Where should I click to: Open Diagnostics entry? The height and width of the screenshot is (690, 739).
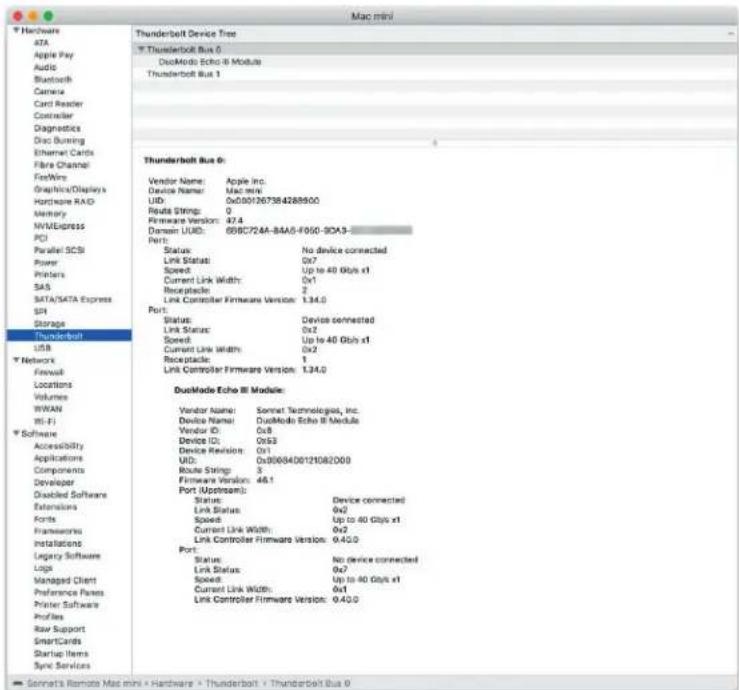point(57,128)
